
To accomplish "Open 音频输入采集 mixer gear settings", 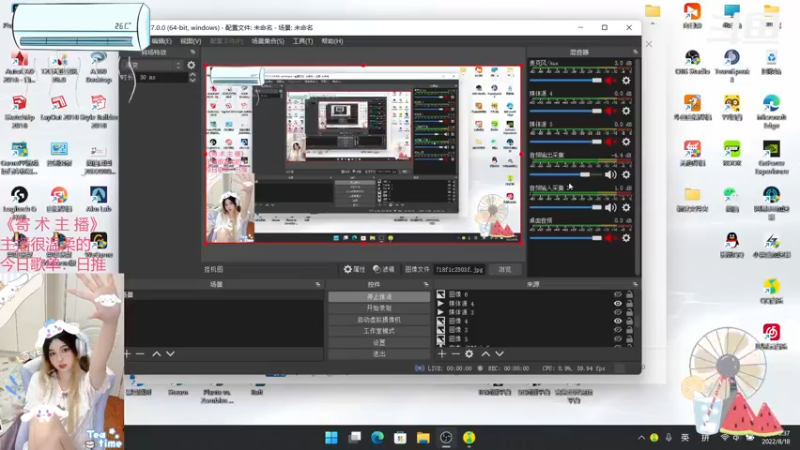I will pyautogui.click(x=626, y=208).
